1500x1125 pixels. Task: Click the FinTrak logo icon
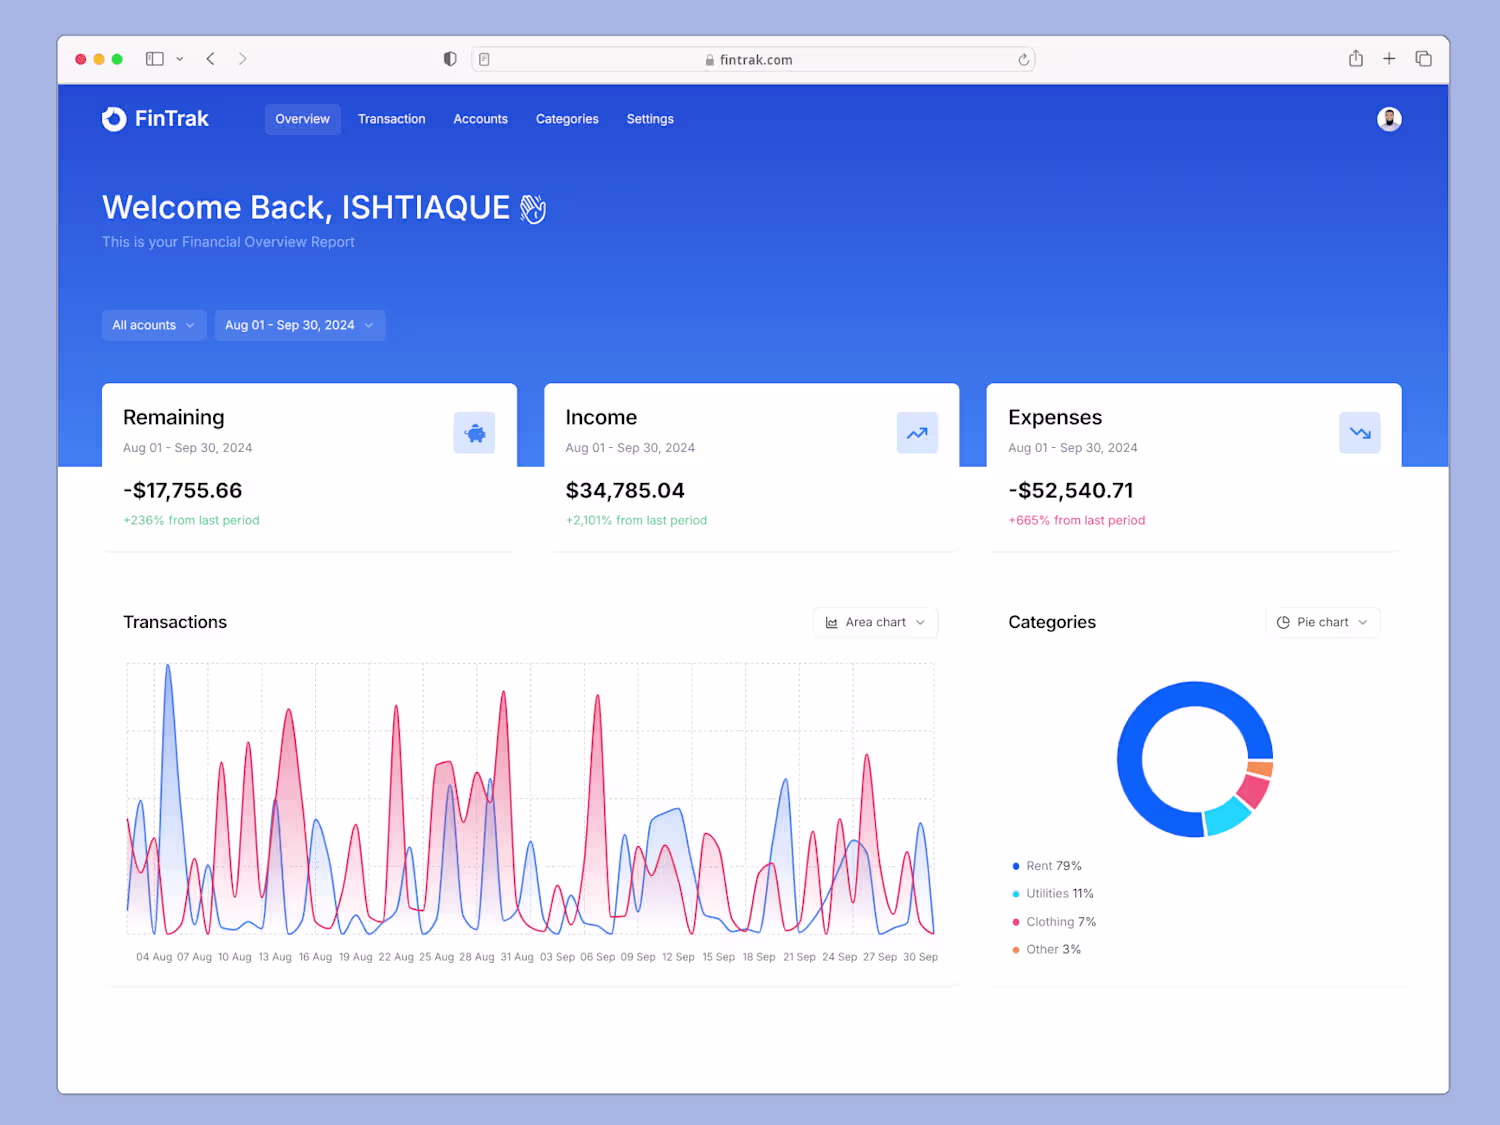coord(114,119)
